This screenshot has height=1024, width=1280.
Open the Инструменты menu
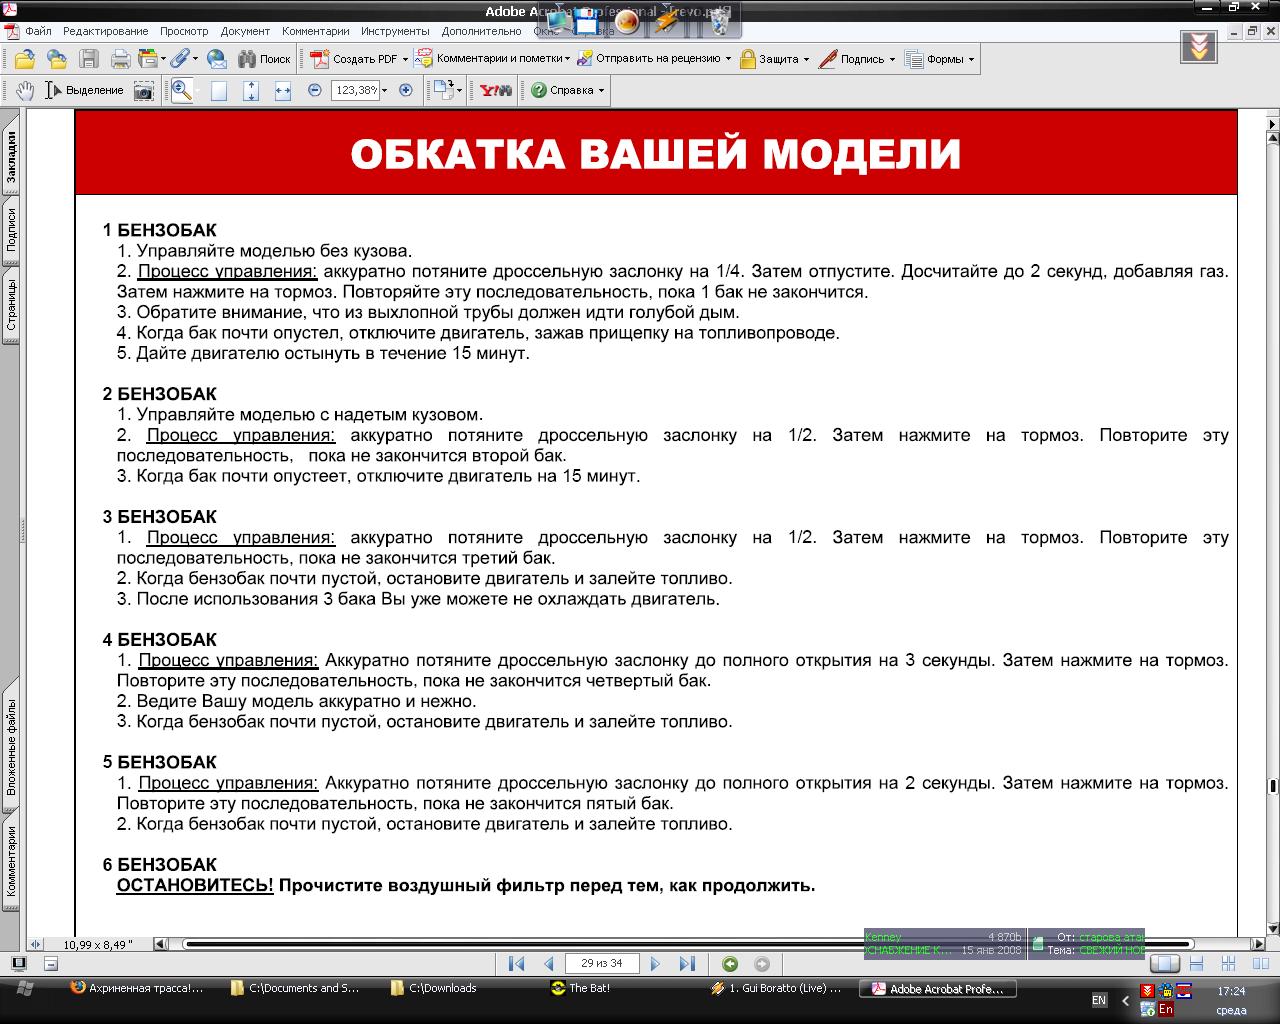(x=395, y=31)
